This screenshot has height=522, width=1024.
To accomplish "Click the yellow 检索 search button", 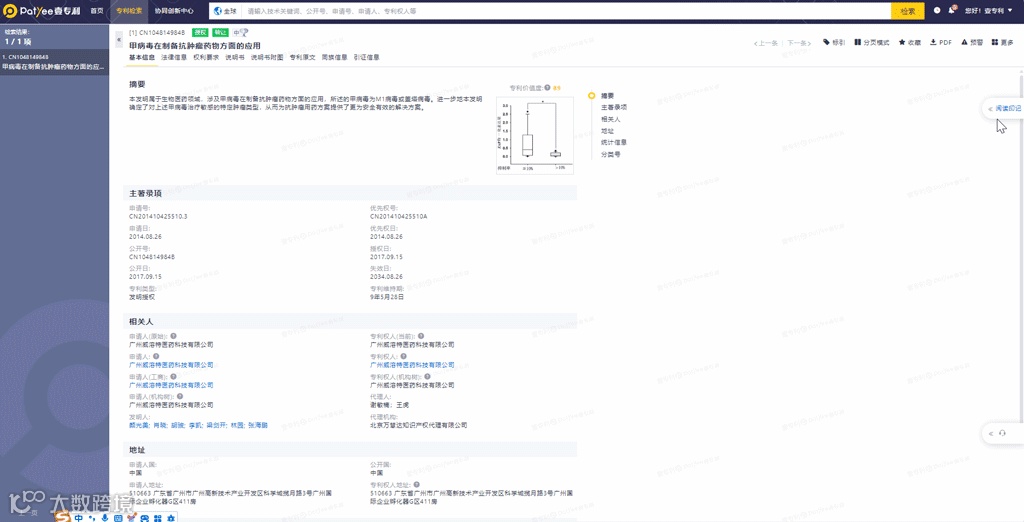I will [908, 11].
